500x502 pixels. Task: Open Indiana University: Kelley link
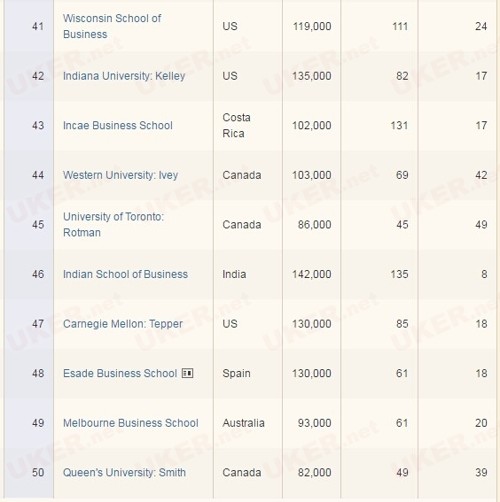[124, 76]
